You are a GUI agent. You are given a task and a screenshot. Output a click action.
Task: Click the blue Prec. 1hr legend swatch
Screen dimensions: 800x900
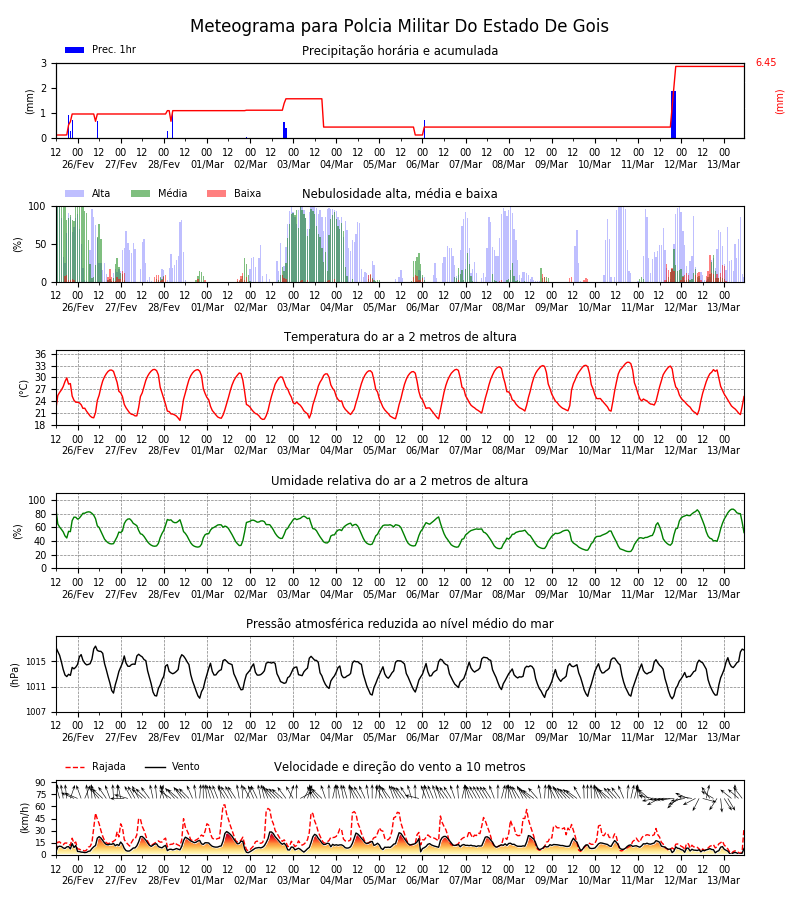pyautogui.click(x=75, y=50)
